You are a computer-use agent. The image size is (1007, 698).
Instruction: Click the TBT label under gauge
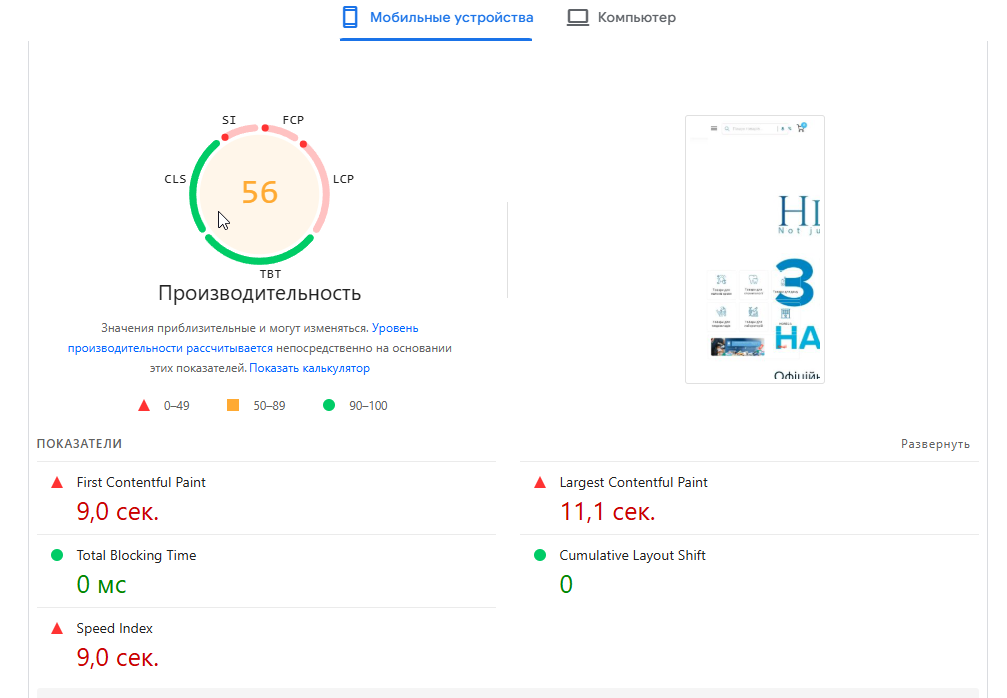click(x=270, y=274)
